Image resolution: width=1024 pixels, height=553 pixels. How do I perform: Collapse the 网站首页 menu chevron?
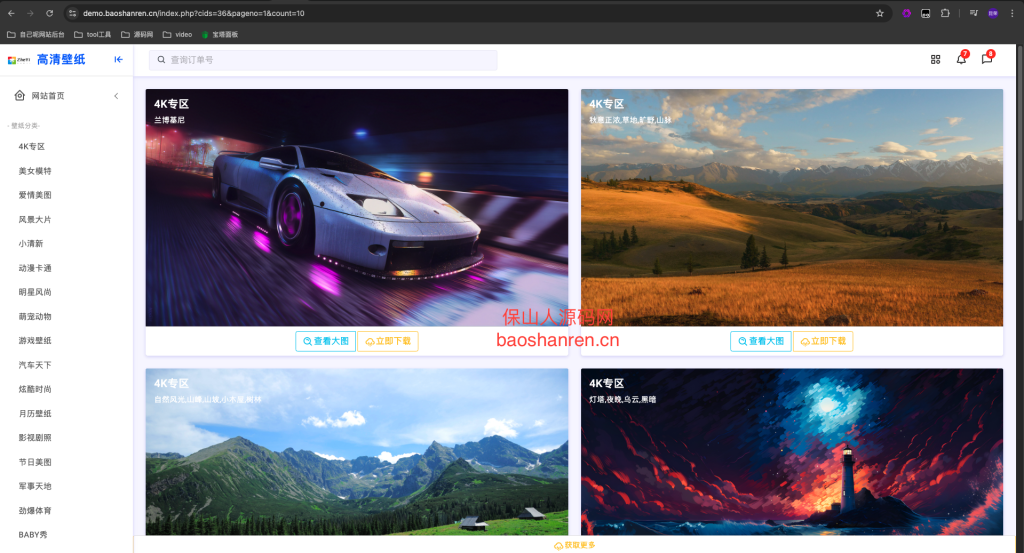[x=116, y=96]
